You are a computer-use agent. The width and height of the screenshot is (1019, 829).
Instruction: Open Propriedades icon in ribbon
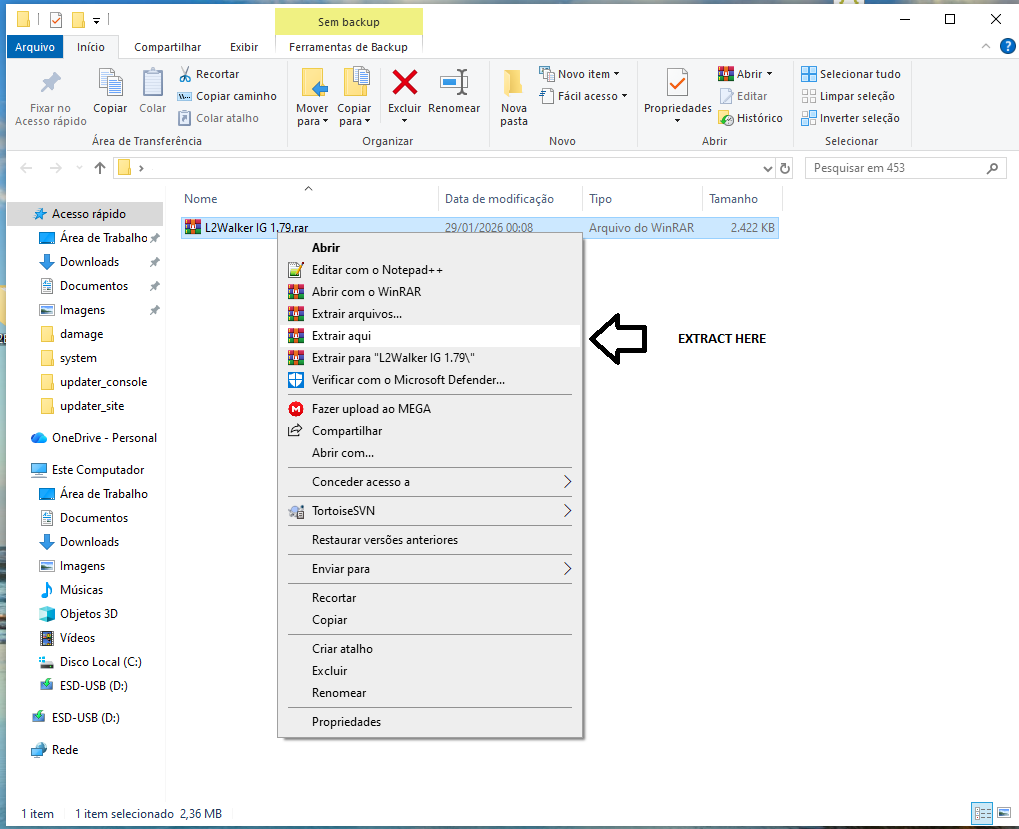(677, 83)
